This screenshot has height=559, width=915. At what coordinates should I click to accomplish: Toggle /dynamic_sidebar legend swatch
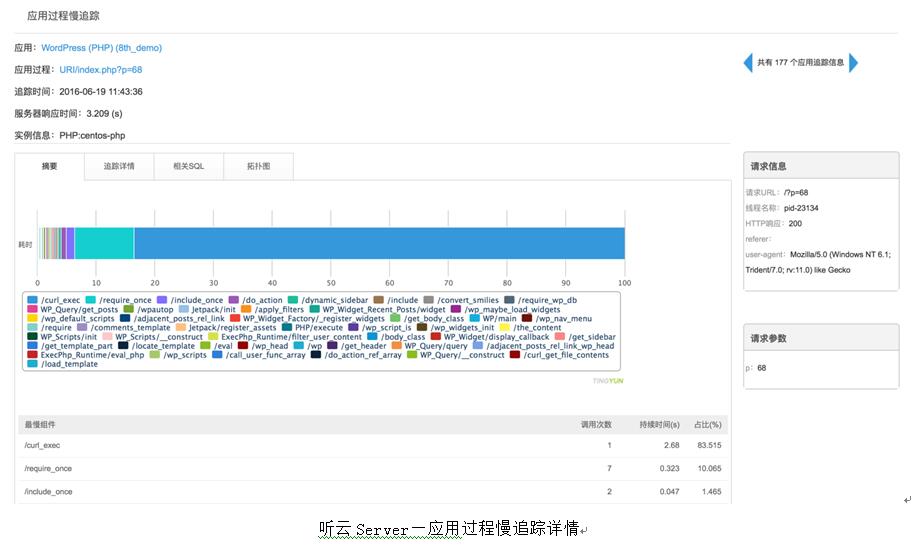[x=293, y=300]
